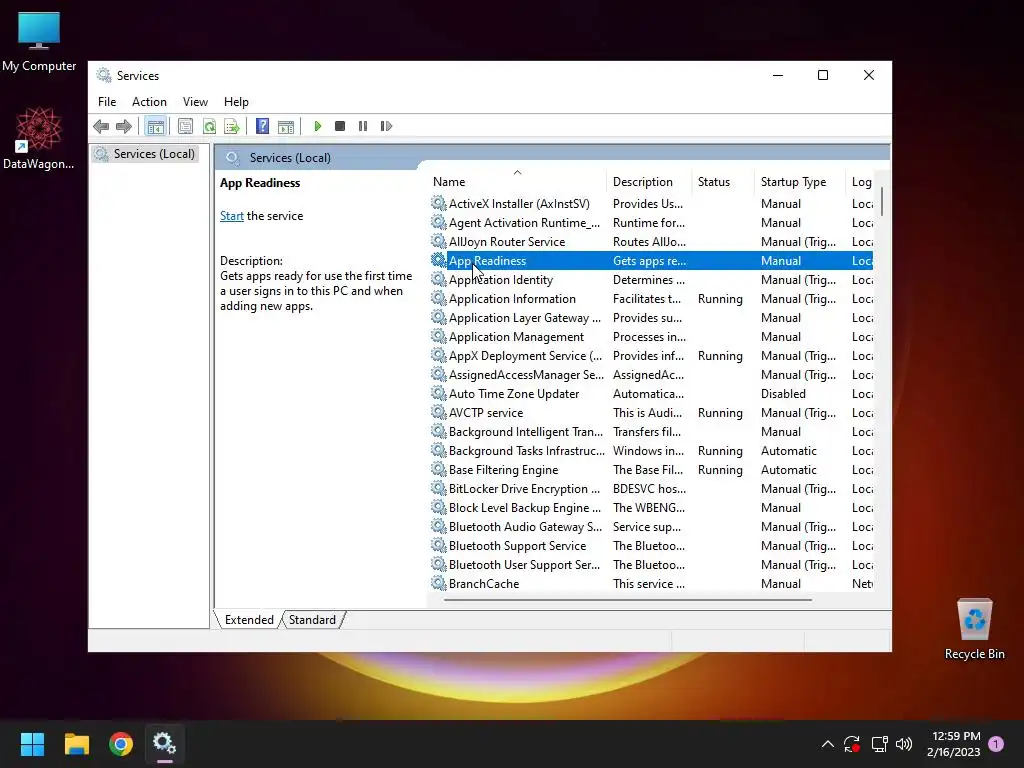The image size is (1024, 768).
Task: Click the Stop Service square icon
Action: [340, 126]
